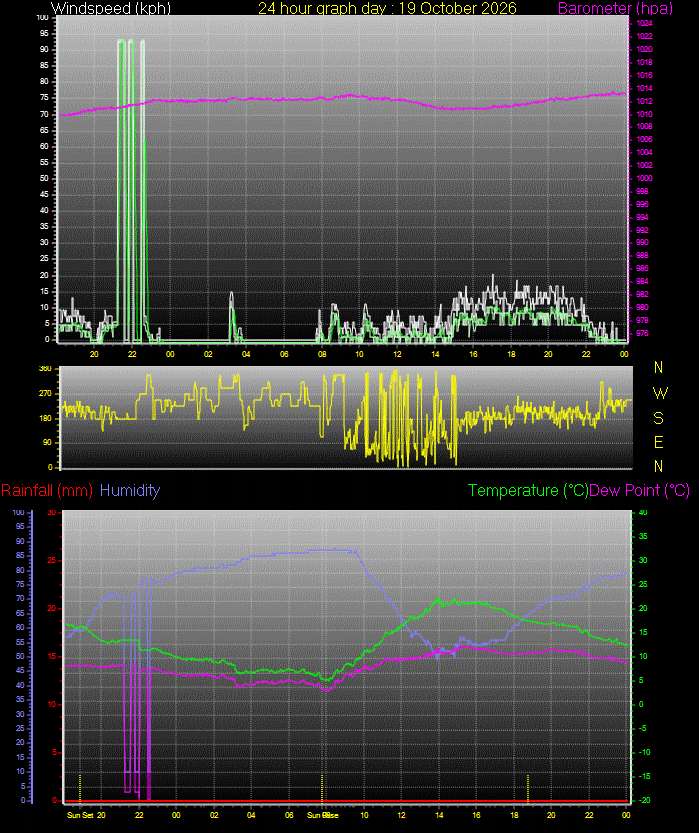Click the W compass direction label

pos(660,393)
